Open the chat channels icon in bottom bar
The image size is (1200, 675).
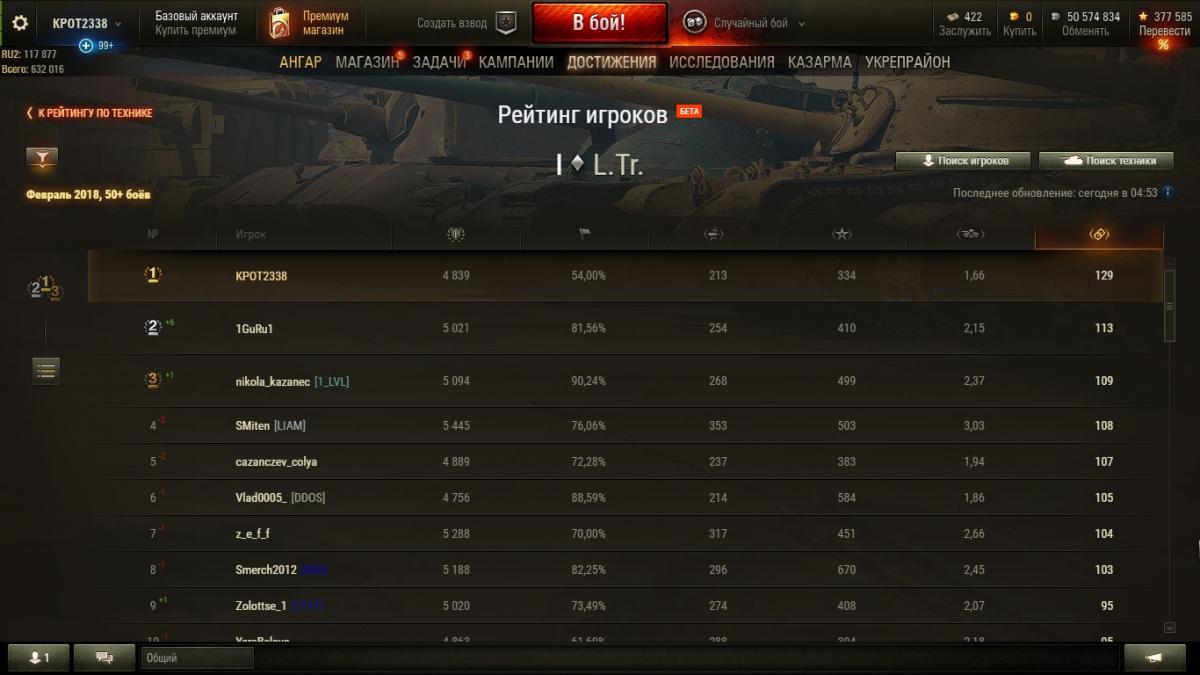[x=104, y=657]
